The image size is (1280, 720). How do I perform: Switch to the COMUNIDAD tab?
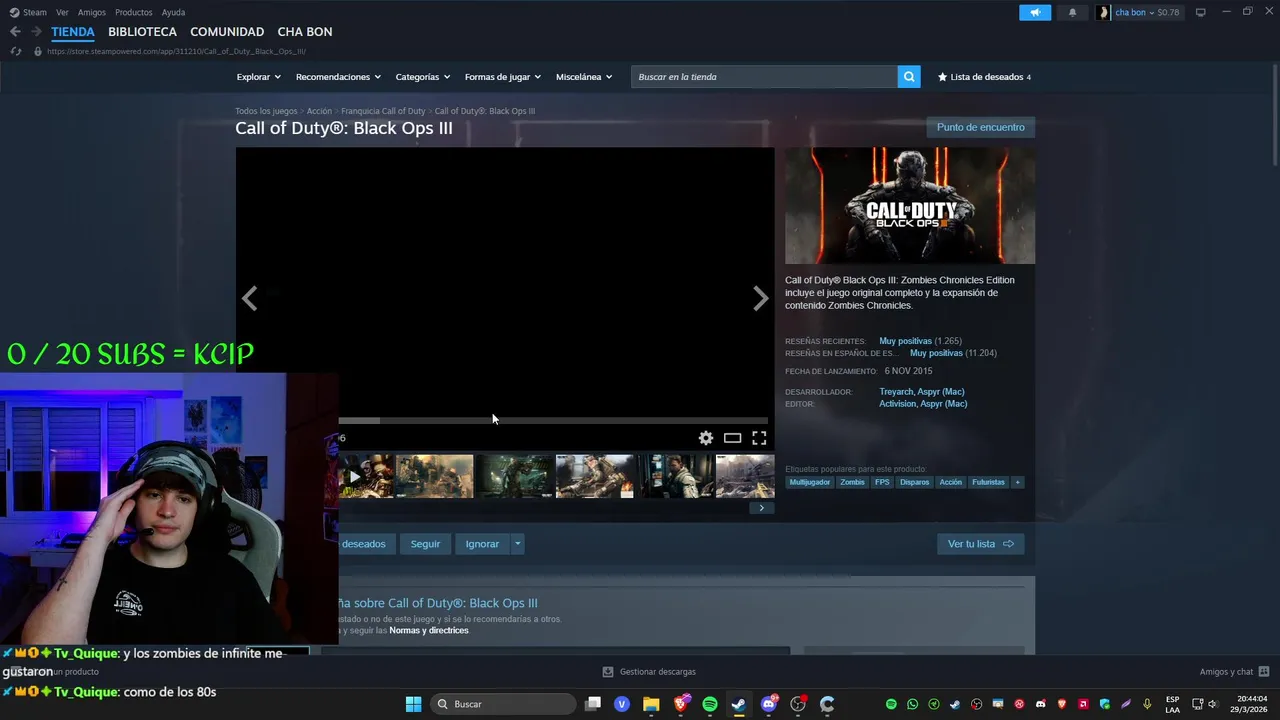pos(227,32)
